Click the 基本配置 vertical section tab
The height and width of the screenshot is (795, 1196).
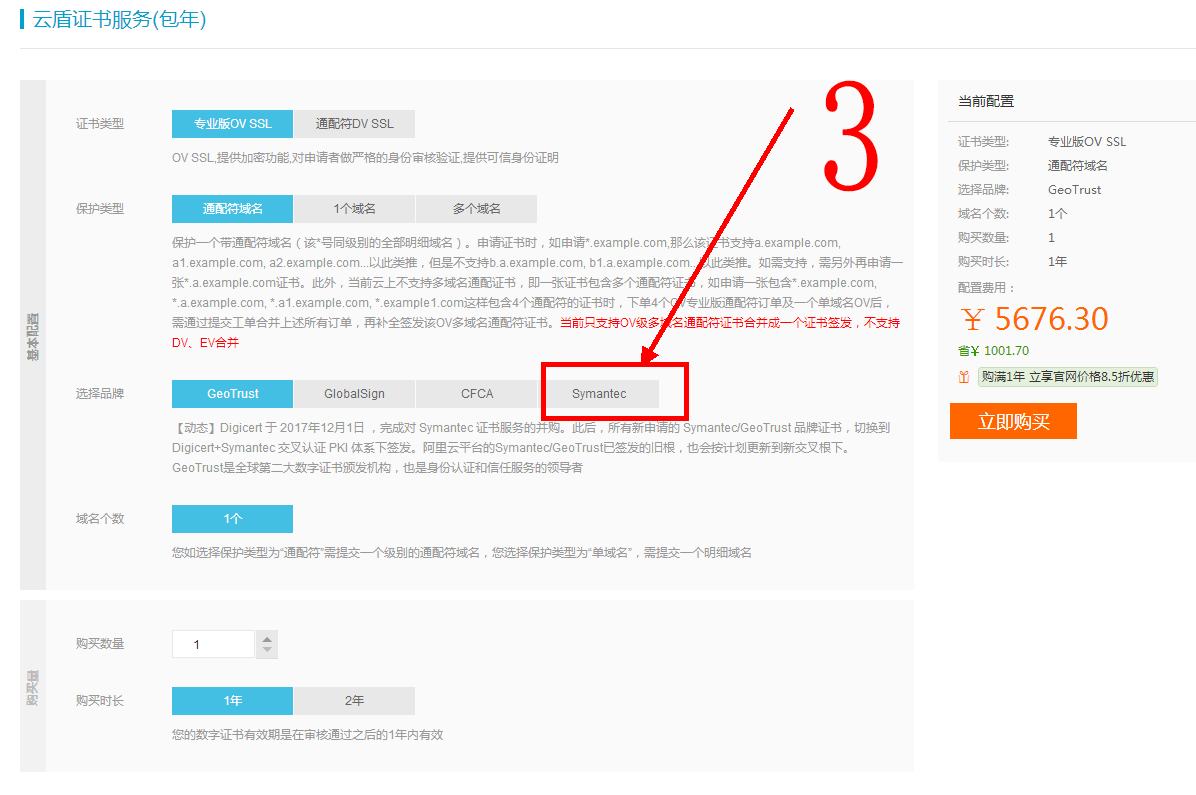point(33,335)
